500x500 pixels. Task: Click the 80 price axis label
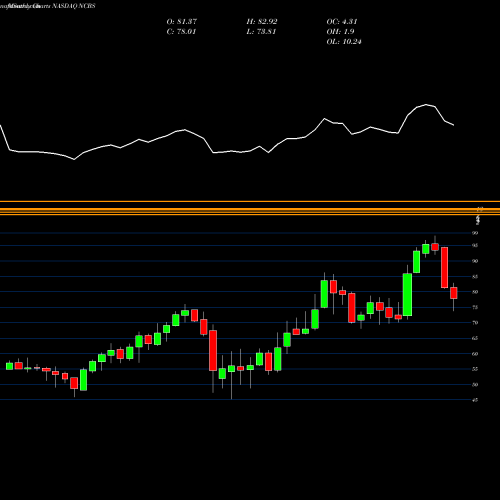(475, 292)
